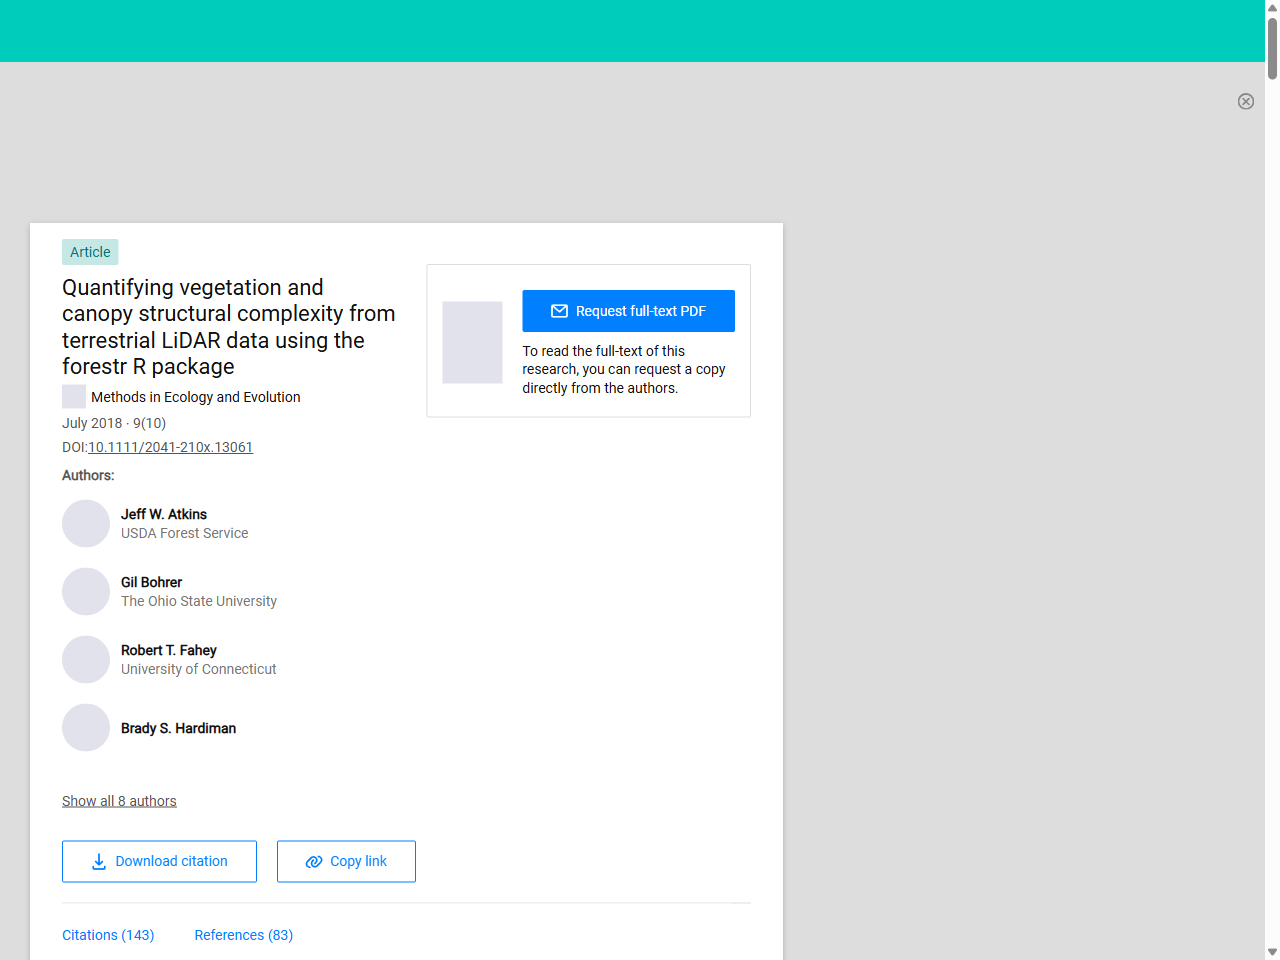This screenshot has width=1280, height=960.
Task: Click the download arrow icon in Download citation
Action: point(99,861)
